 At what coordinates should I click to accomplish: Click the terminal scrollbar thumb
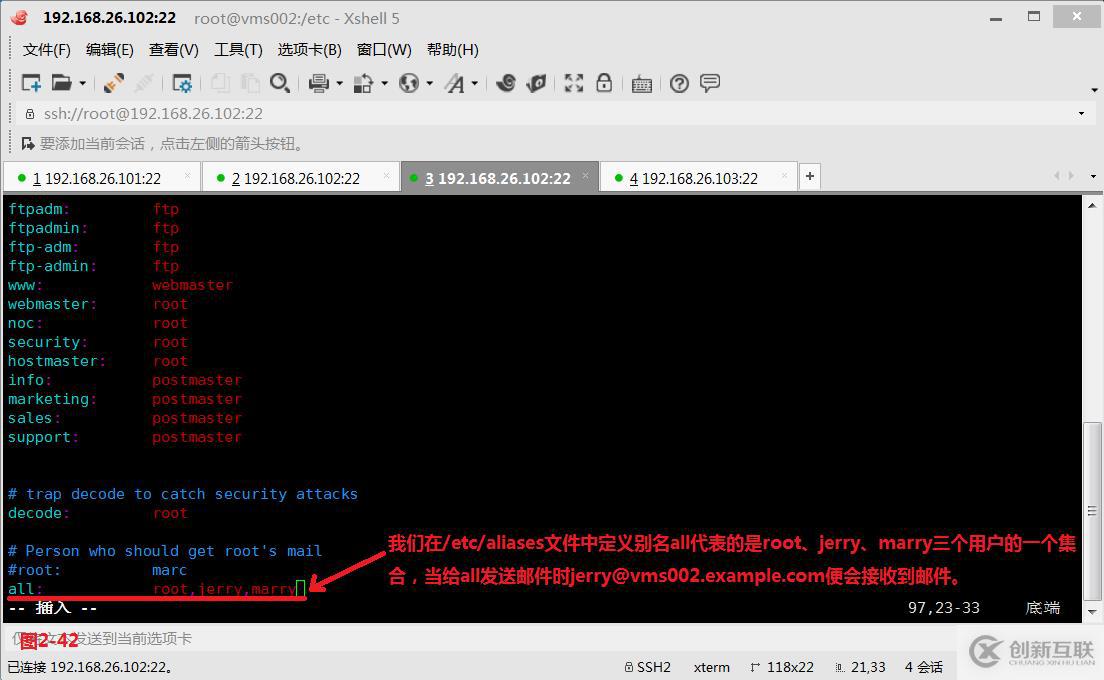point(1092,511)
